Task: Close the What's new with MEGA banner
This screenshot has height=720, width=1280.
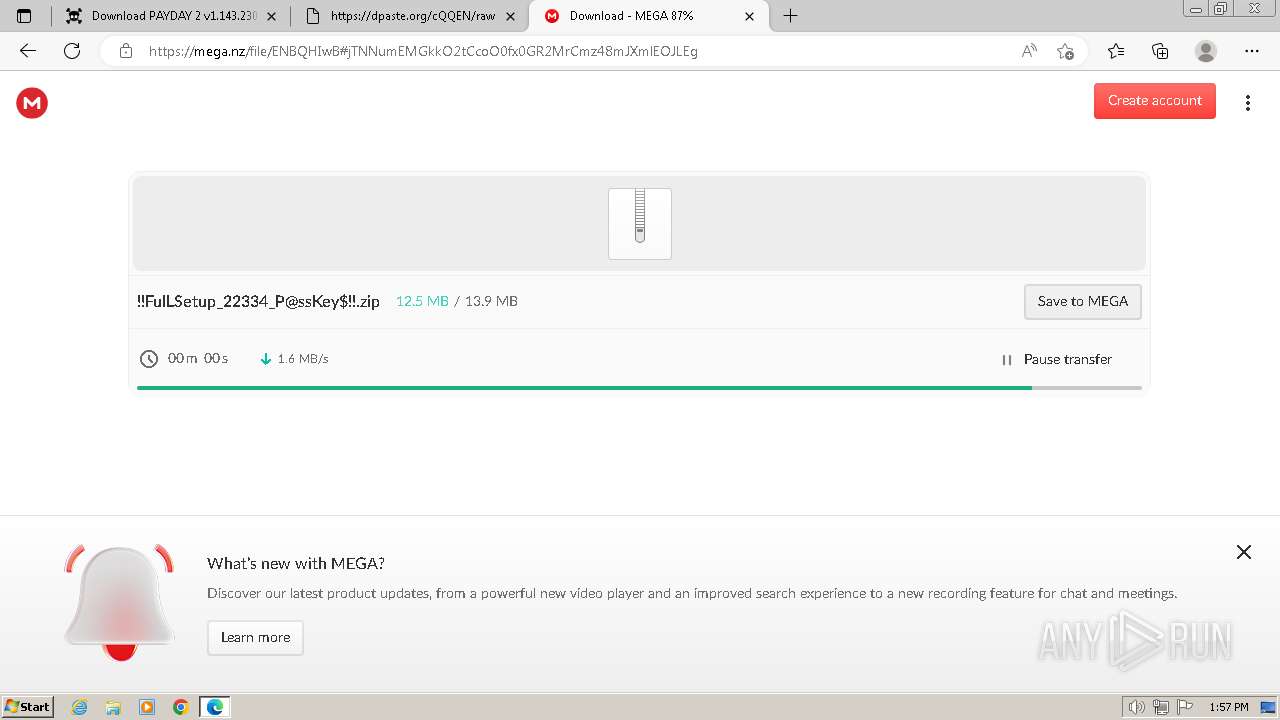Action: [x=1244, y=552]
